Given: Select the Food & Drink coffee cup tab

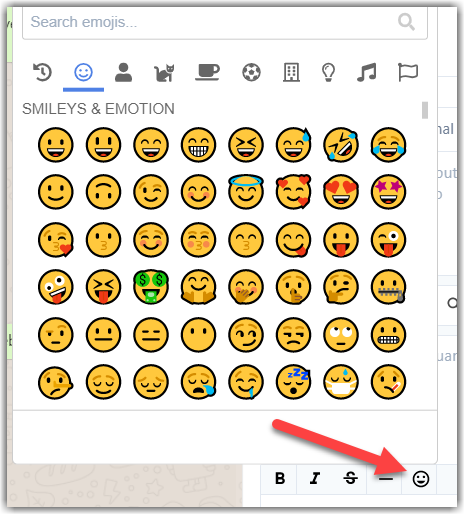Looking at the screenshot, I should 207,72.
